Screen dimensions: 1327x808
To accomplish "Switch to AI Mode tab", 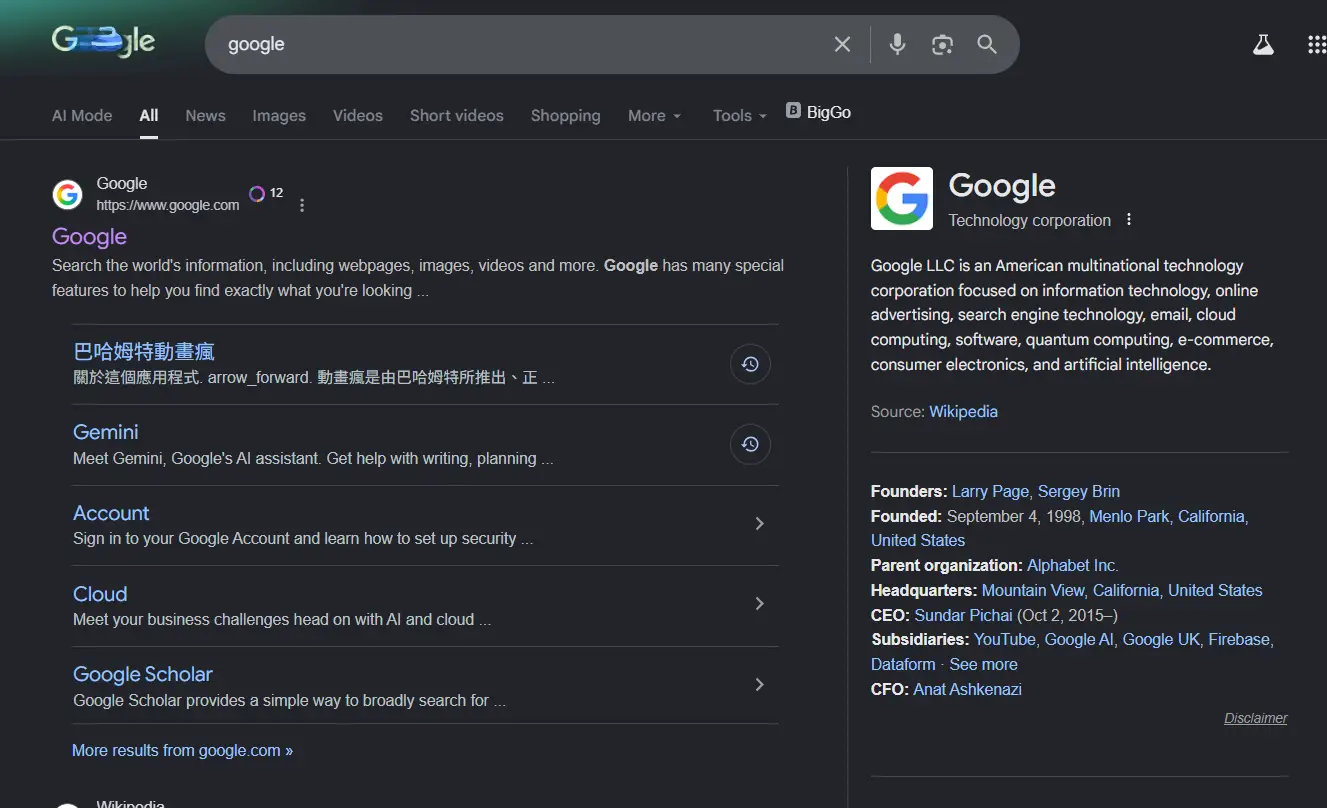I will [82, 116].
